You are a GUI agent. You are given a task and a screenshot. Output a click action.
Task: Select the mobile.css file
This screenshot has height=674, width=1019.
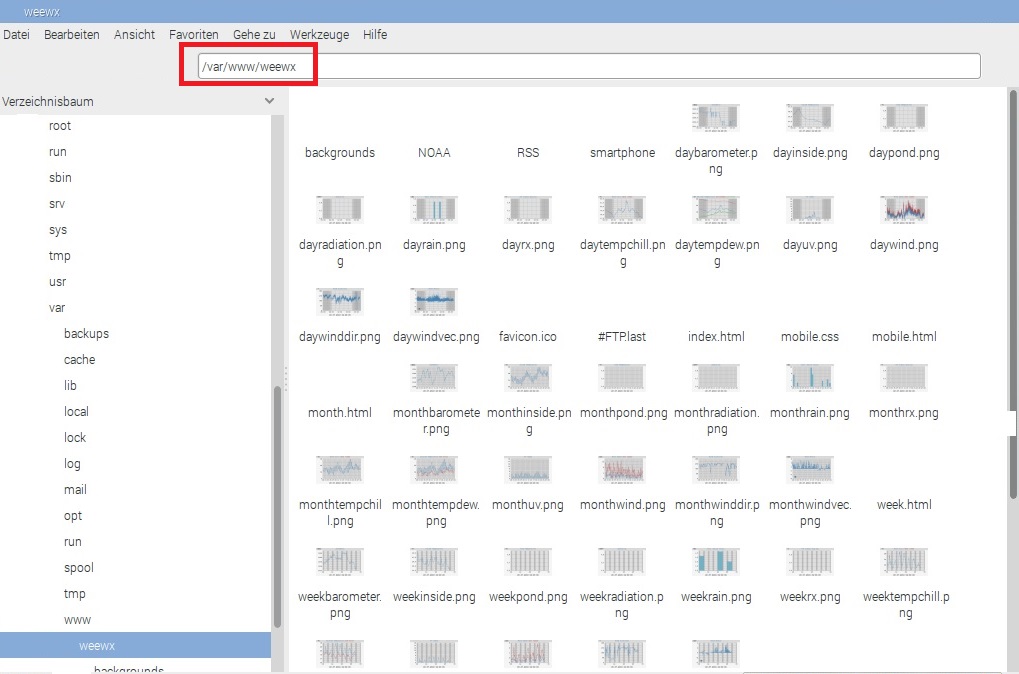pos(810,337)
